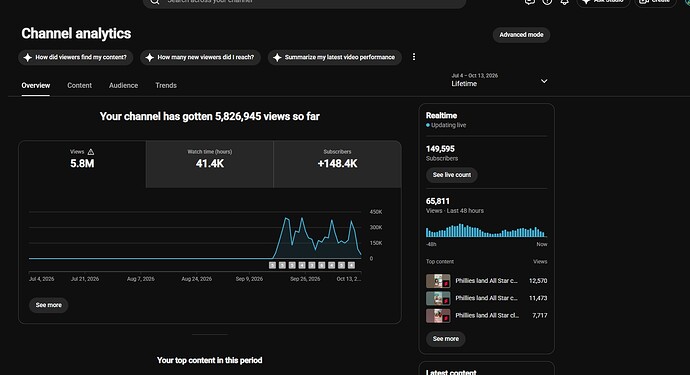690x375 pixels.
Task: Click the leftmost video-published marker under the chart
Action: 272,265
